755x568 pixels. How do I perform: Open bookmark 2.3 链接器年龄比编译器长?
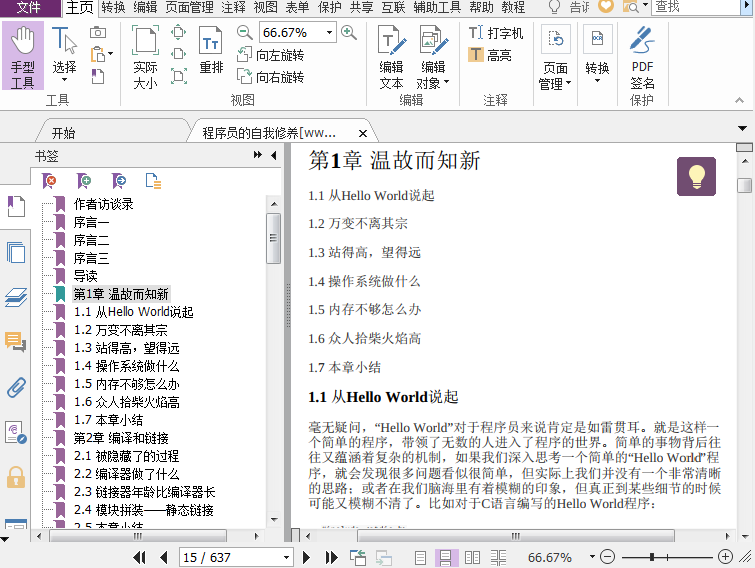(144, 492)
